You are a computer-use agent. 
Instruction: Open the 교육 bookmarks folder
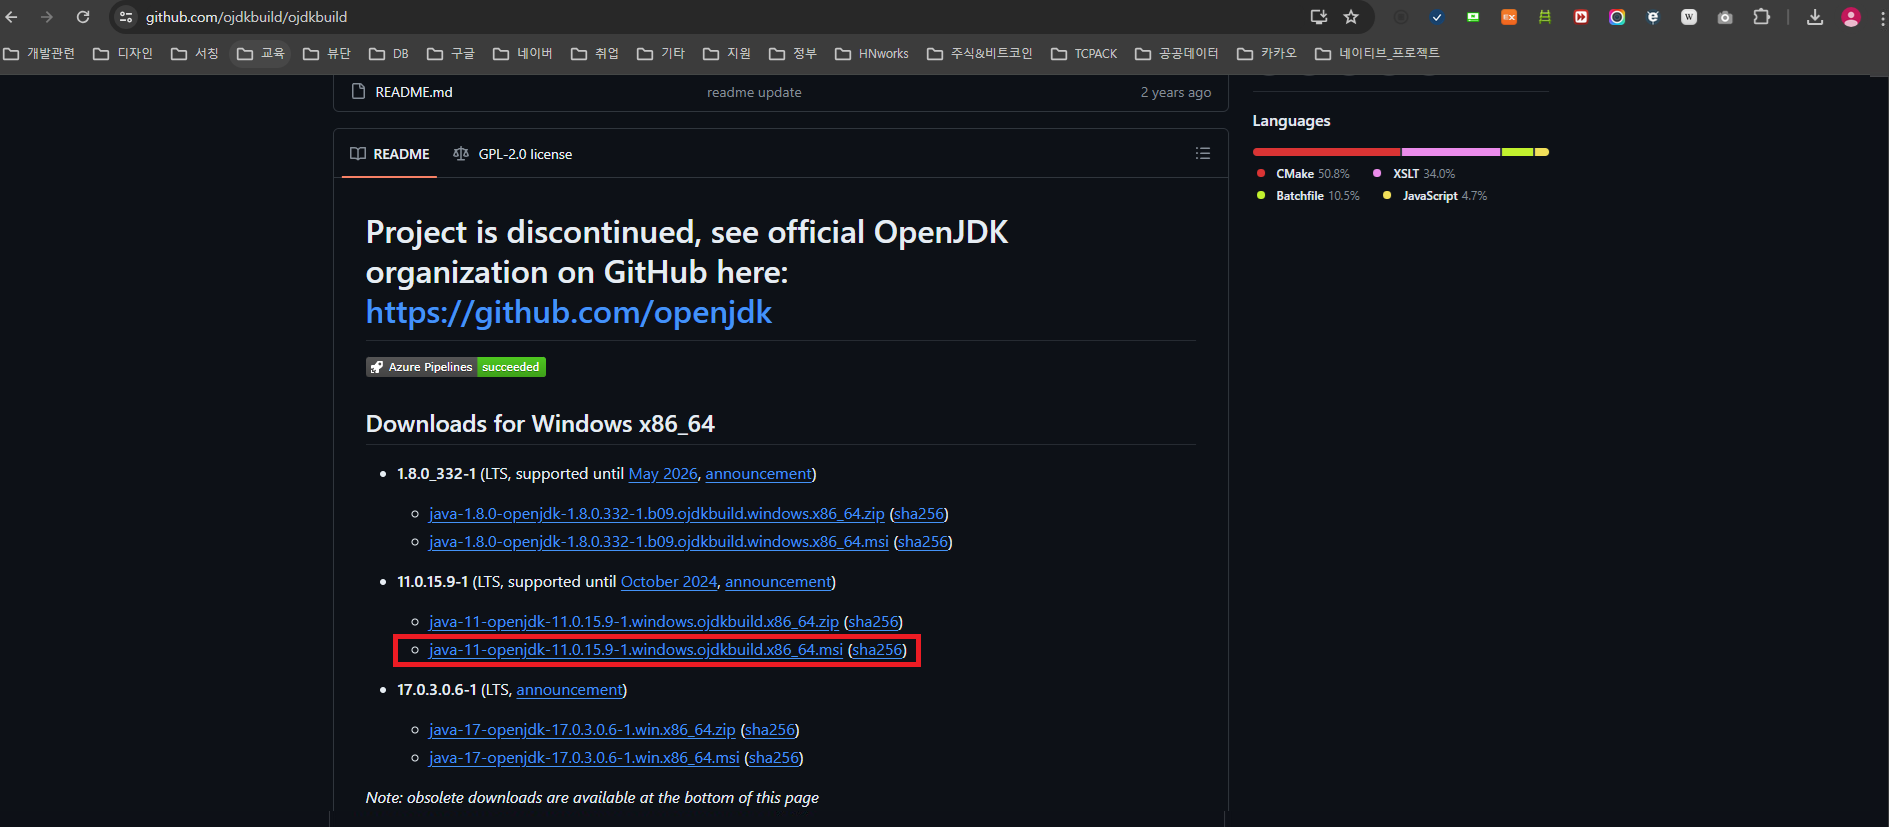coord(261,53)
